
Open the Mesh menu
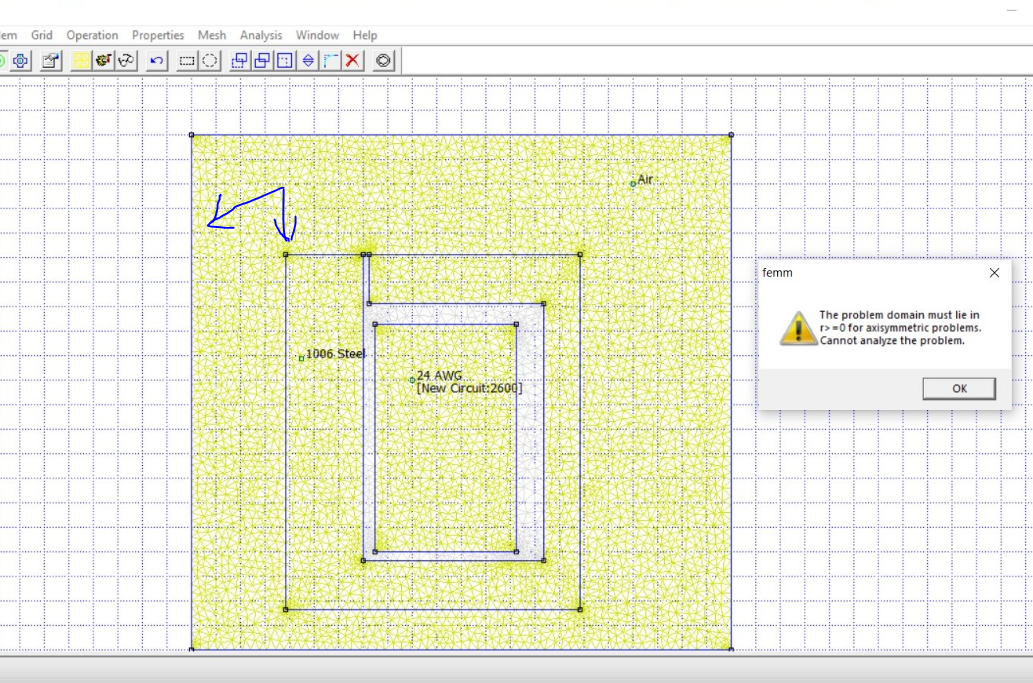pos(211,35)
